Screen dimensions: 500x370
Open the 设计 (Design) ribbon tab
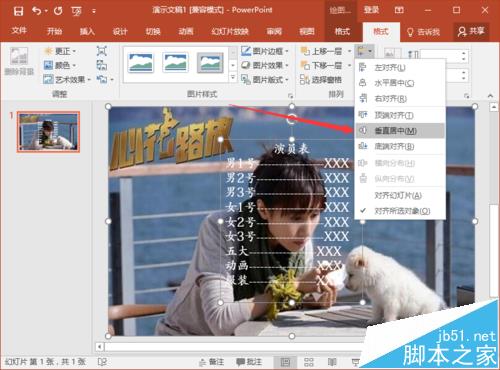(120, 32)
